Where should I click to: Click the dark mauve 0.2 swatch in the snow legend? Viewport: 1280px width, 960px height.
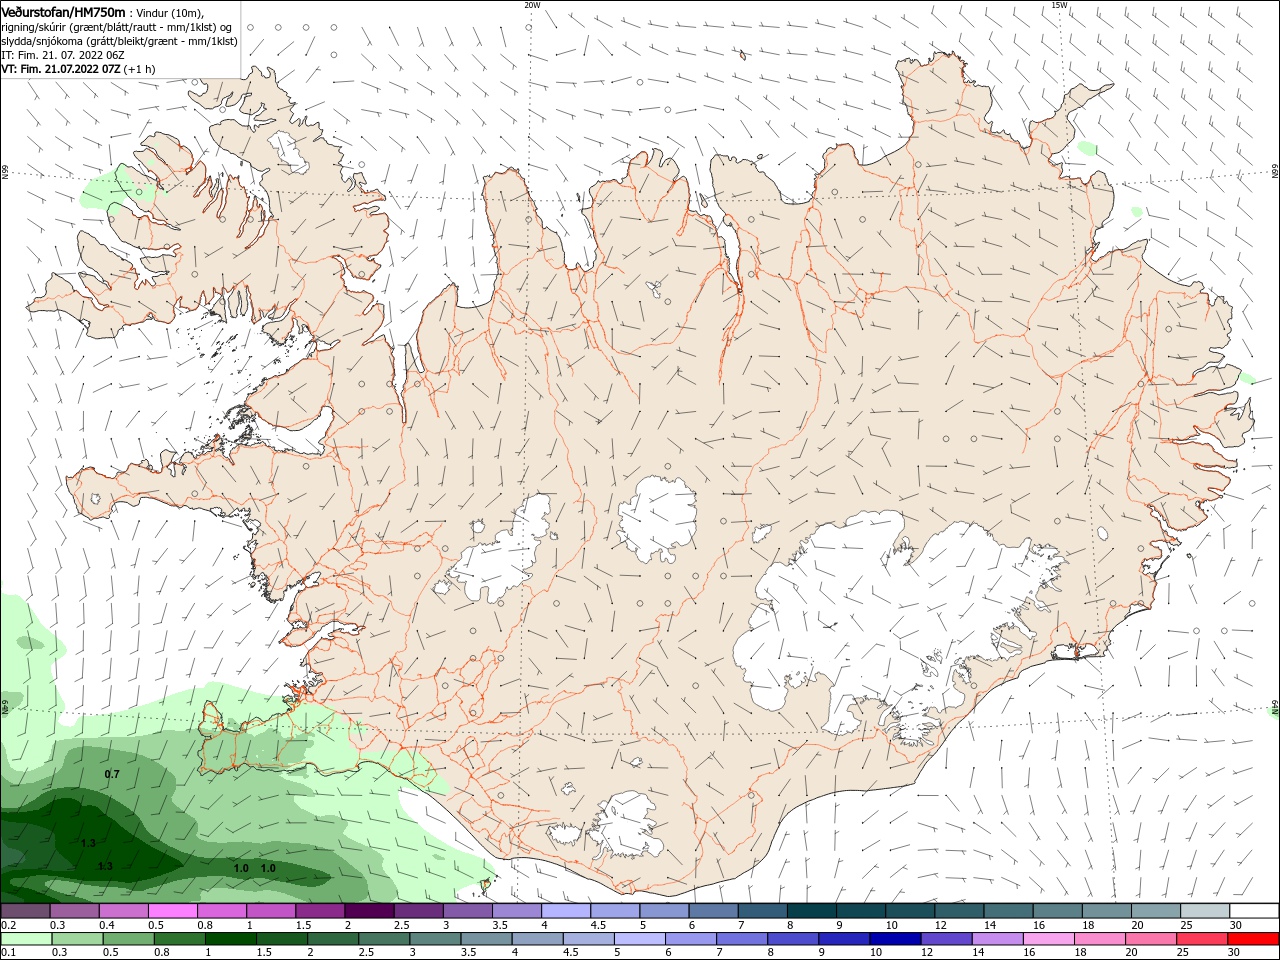pos(26,911)
